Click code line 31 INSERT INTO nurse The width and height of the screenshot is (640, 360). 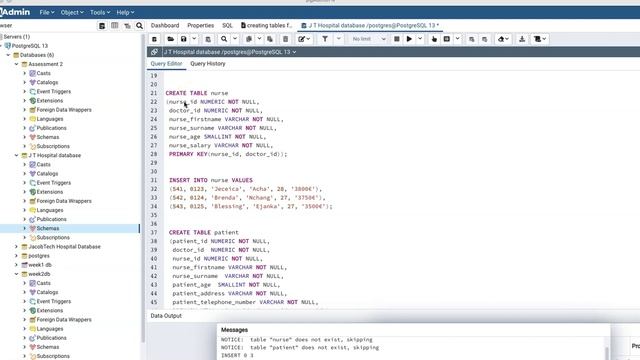[x=211, y=180]
